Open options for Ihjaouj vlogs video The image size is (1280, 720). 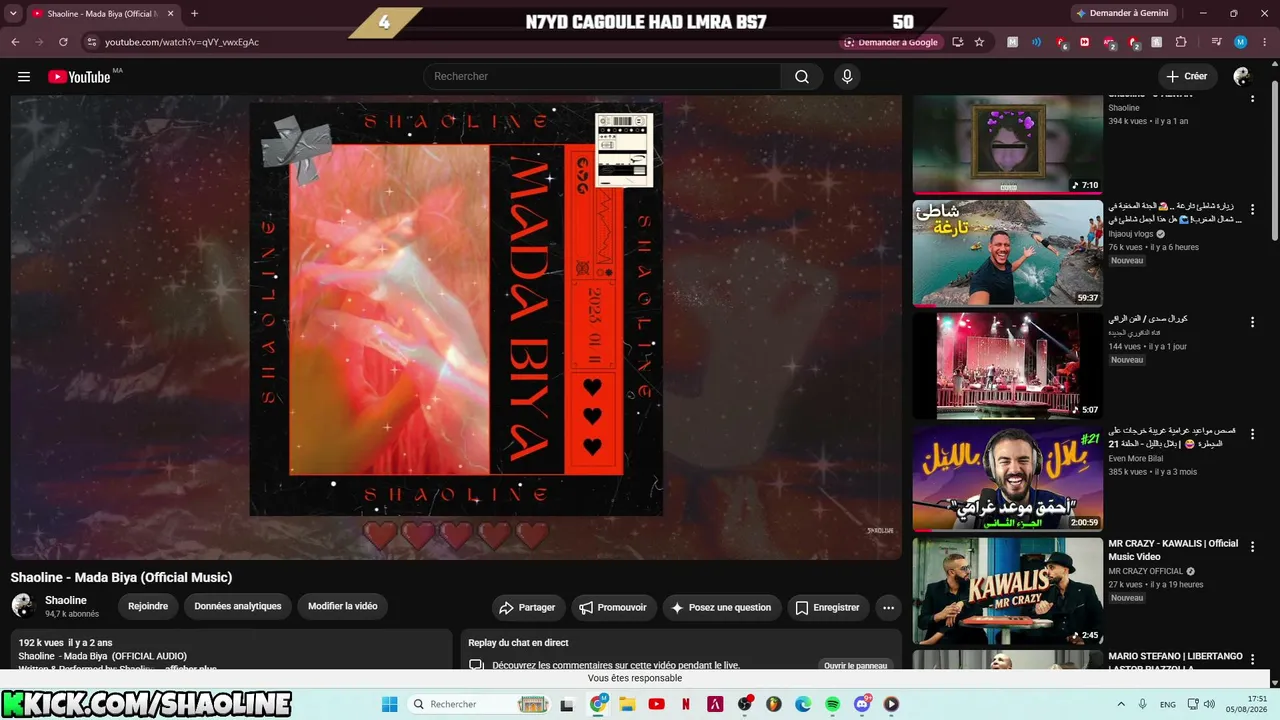click(x=1252, y=210)
